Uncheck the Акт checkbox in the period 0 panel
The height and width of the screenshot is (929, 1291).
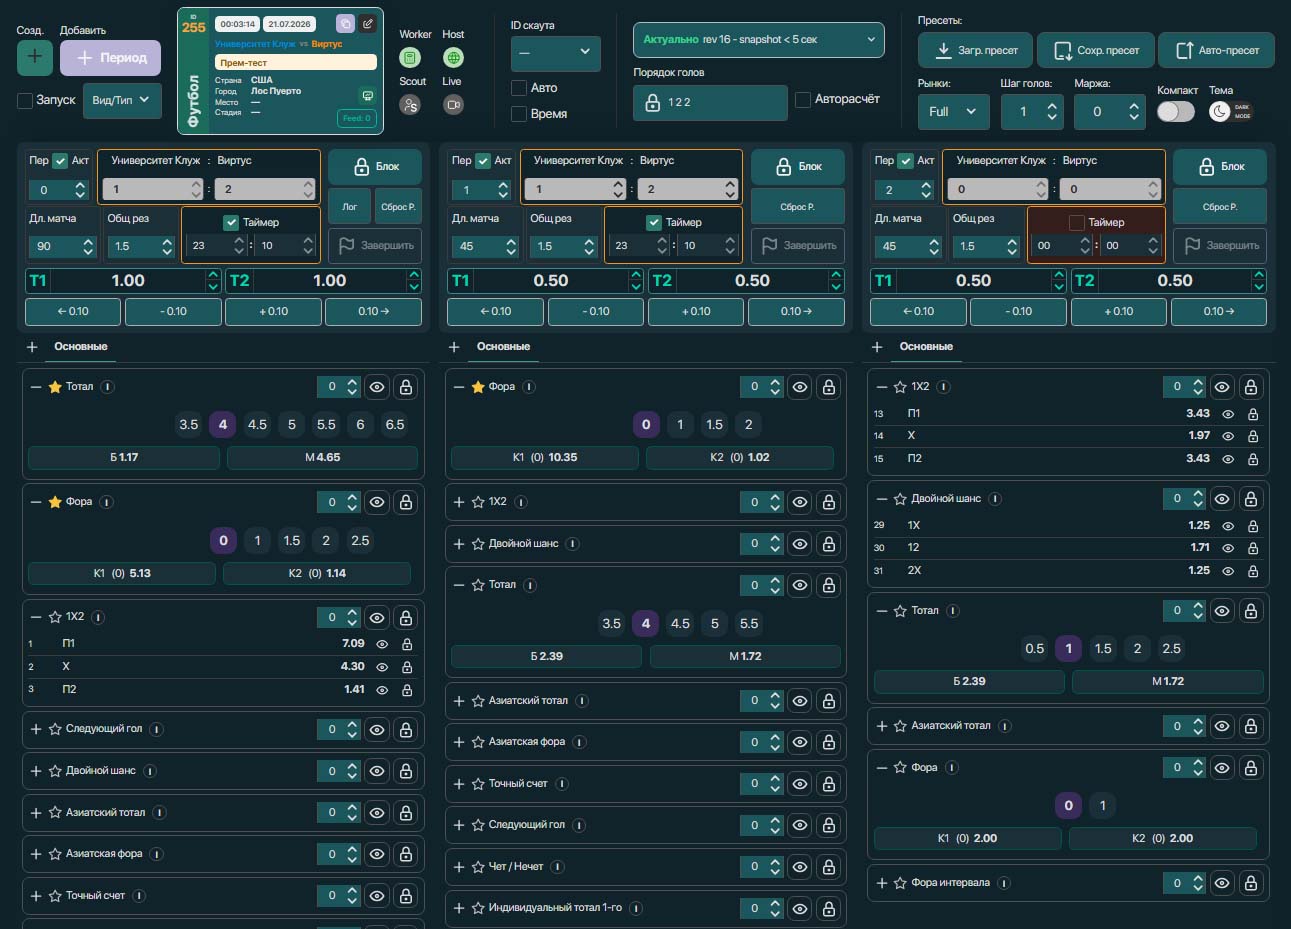pyautogui.click(x=60, y=161)
